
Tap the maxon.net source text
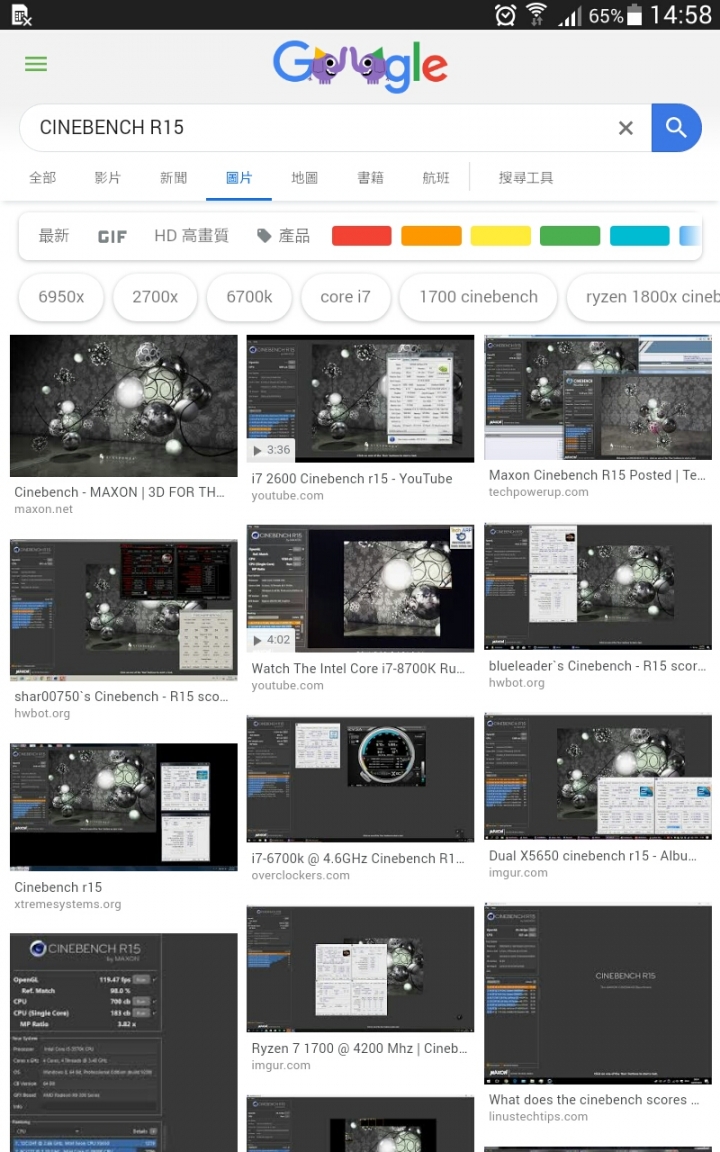[43, 509]
